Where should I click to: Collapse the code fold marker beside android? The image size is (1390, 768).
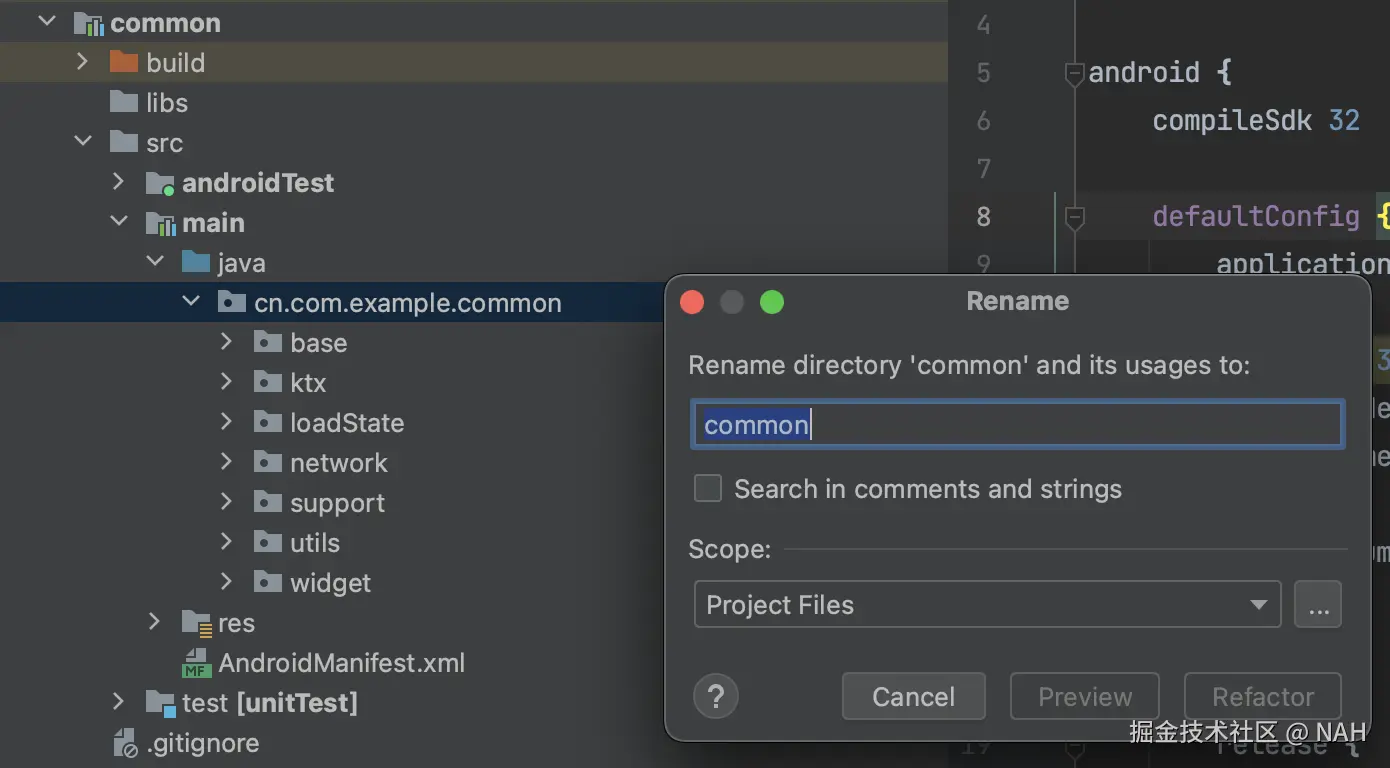(1074, 73)
